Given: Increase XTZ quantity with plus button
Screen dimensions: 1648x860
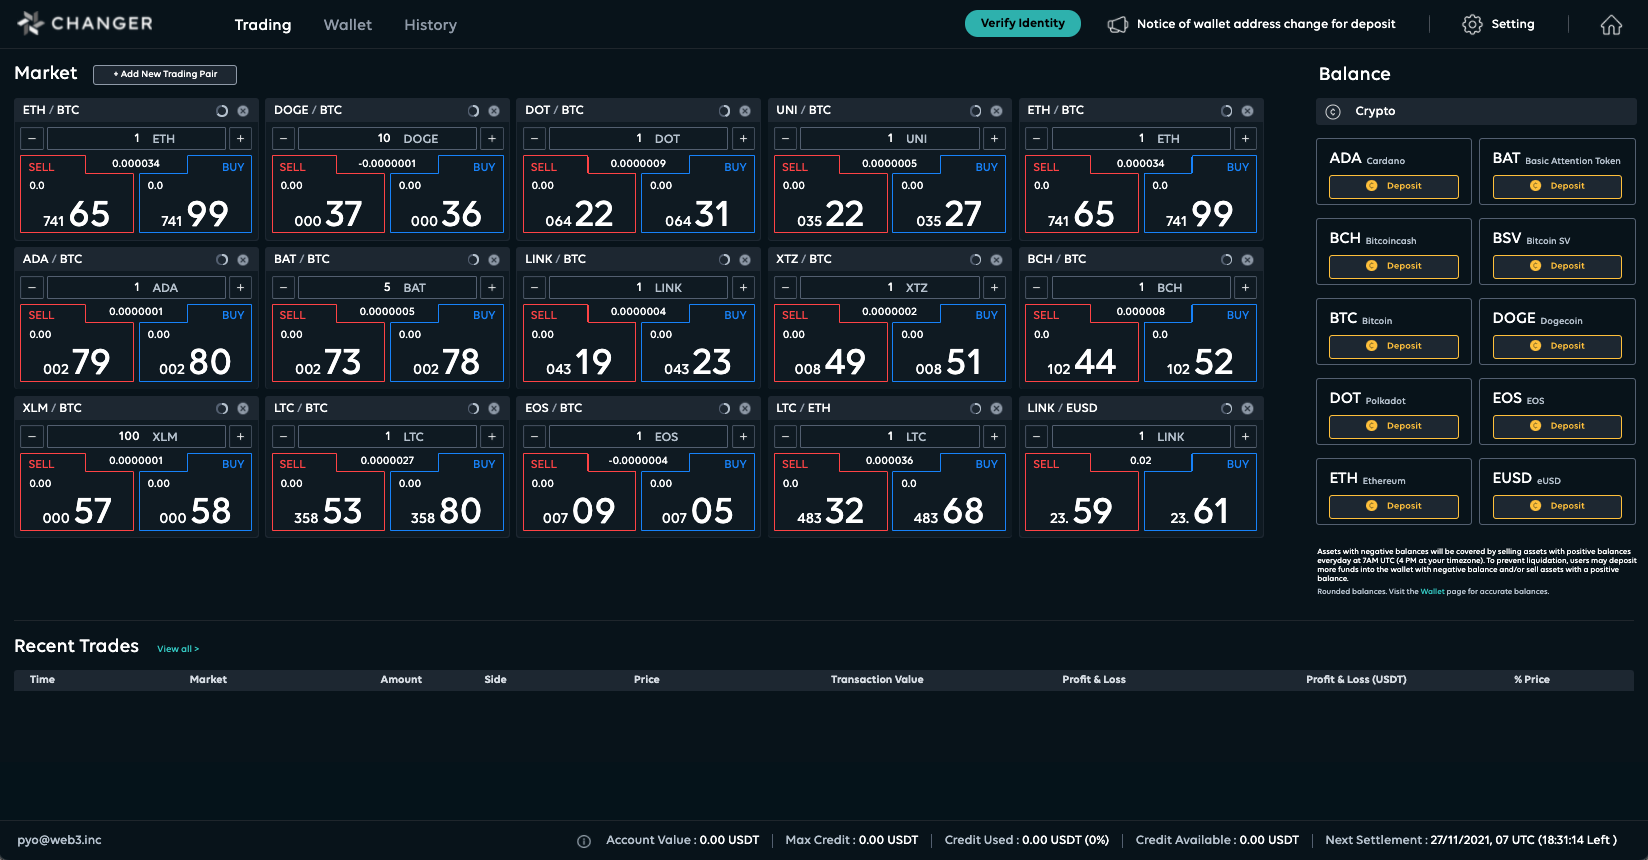Looking at the screenshot, I should pos(994,288).
